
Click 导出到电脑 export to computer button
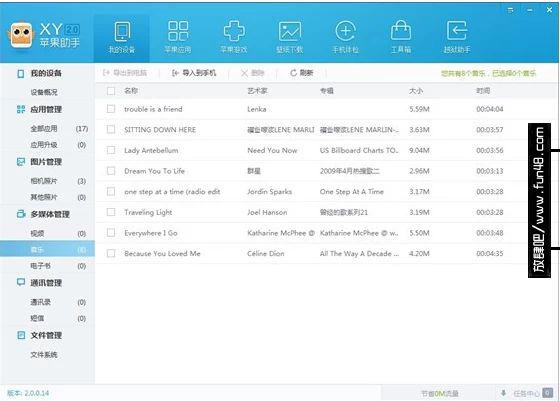point(125,73)
